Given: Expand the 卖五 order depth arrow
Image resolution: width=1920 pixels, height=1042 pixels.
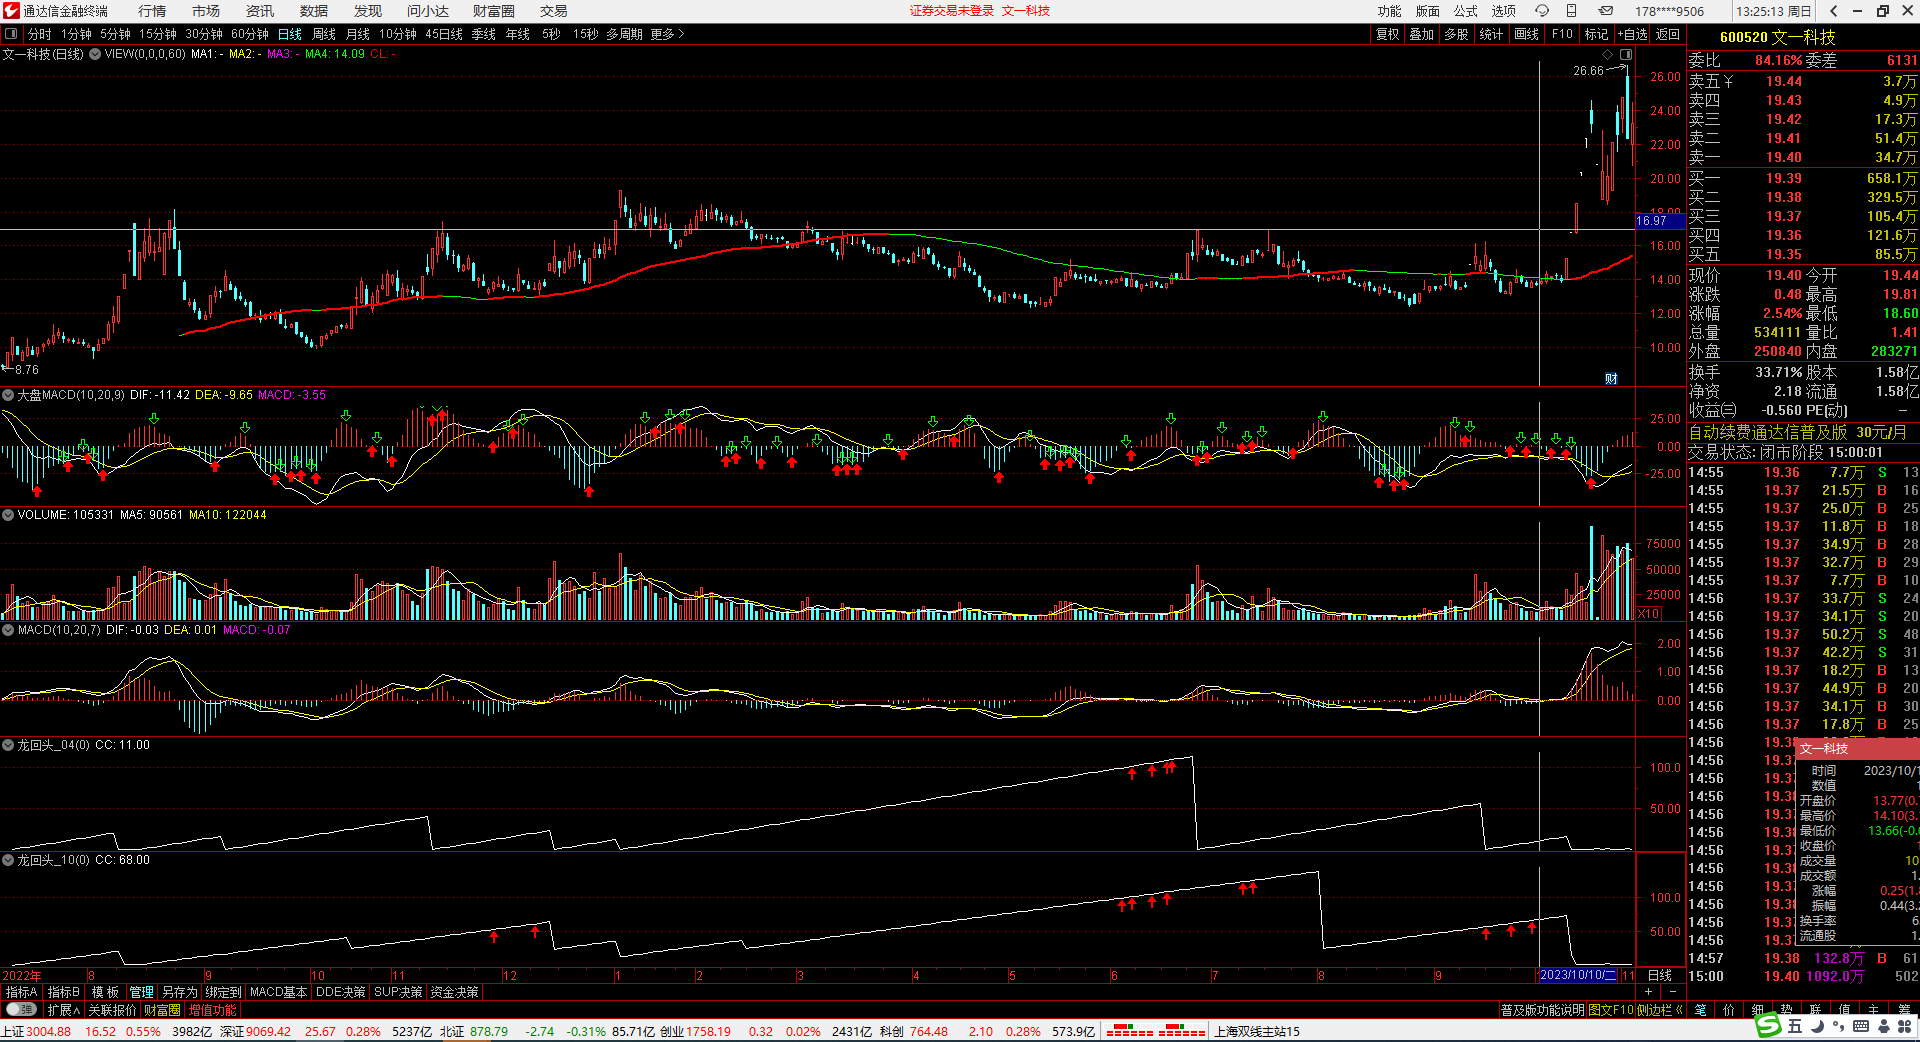Looking at the screenshot, I should (1728, 82).
